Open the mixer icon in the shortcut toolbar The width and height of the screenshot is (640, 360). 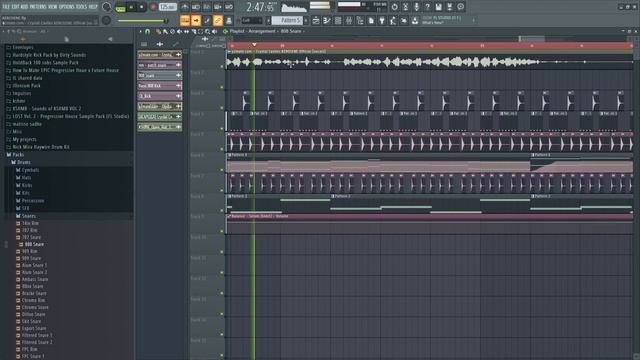(x=349, y=20)
